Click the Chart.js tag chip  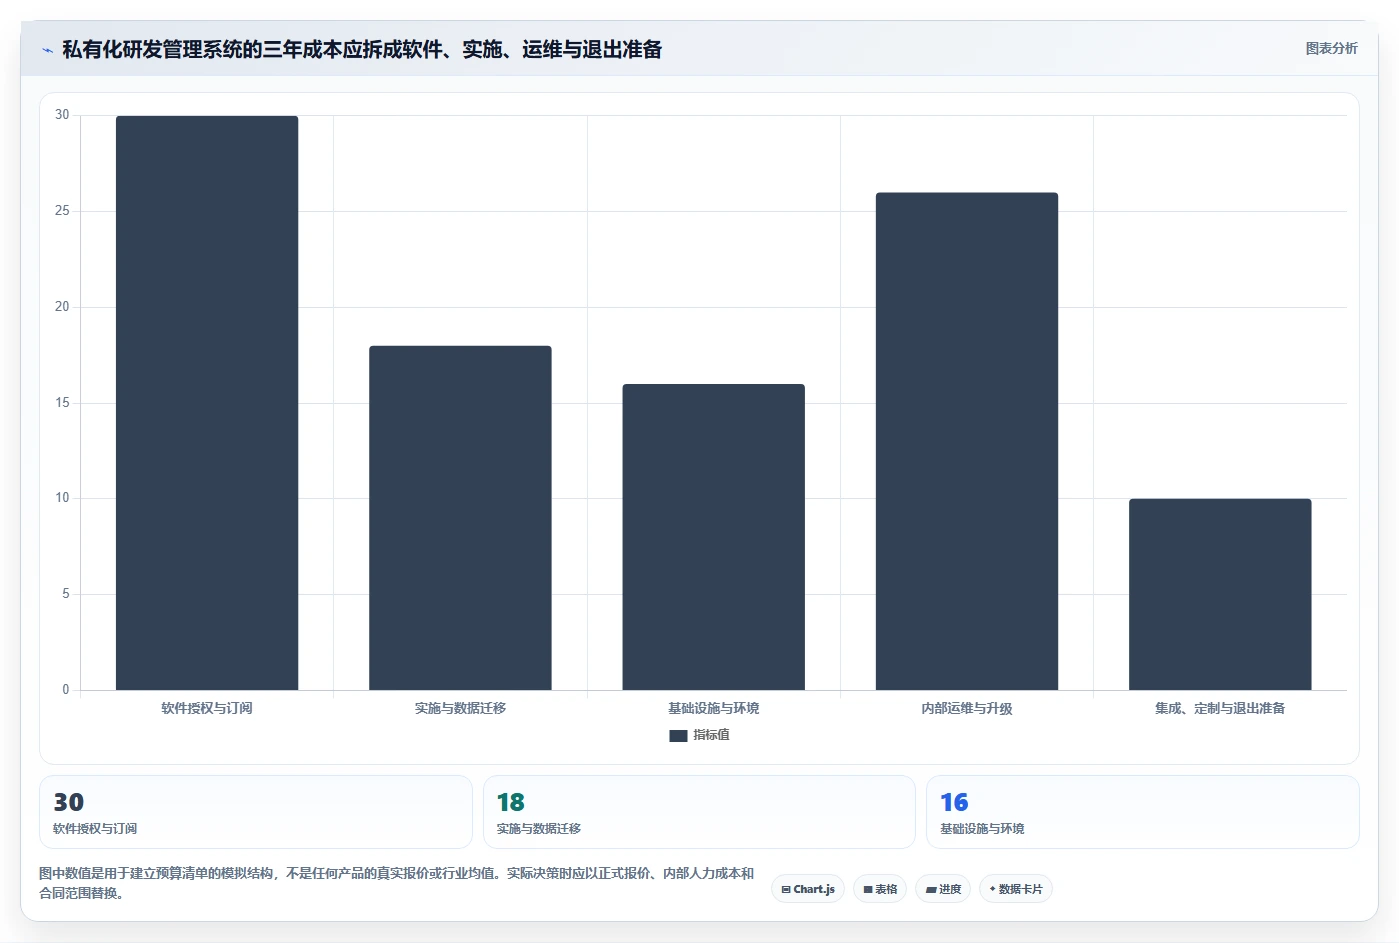pyautogui.click(x=808, y=889)
